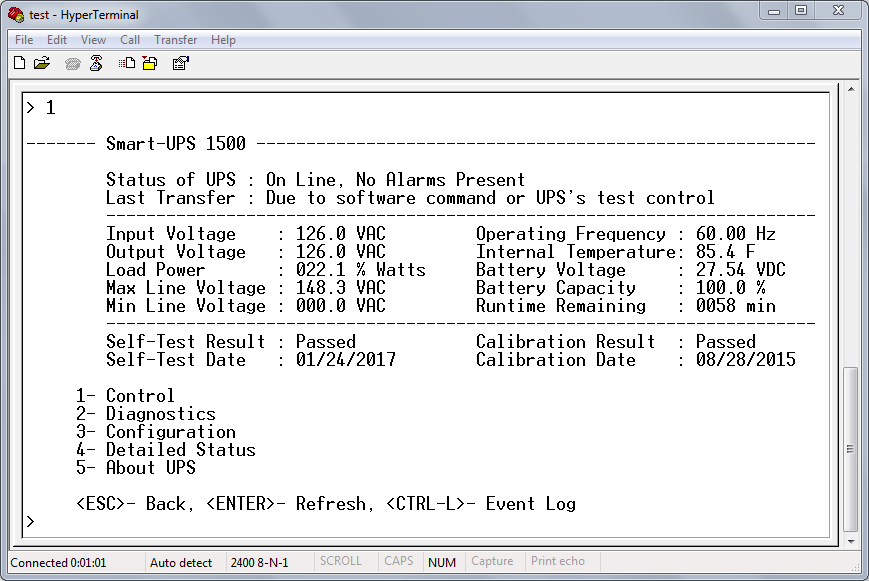Click the HyperTerminal title bar app icon
869x581 pixels.
(x=16, y=14)
